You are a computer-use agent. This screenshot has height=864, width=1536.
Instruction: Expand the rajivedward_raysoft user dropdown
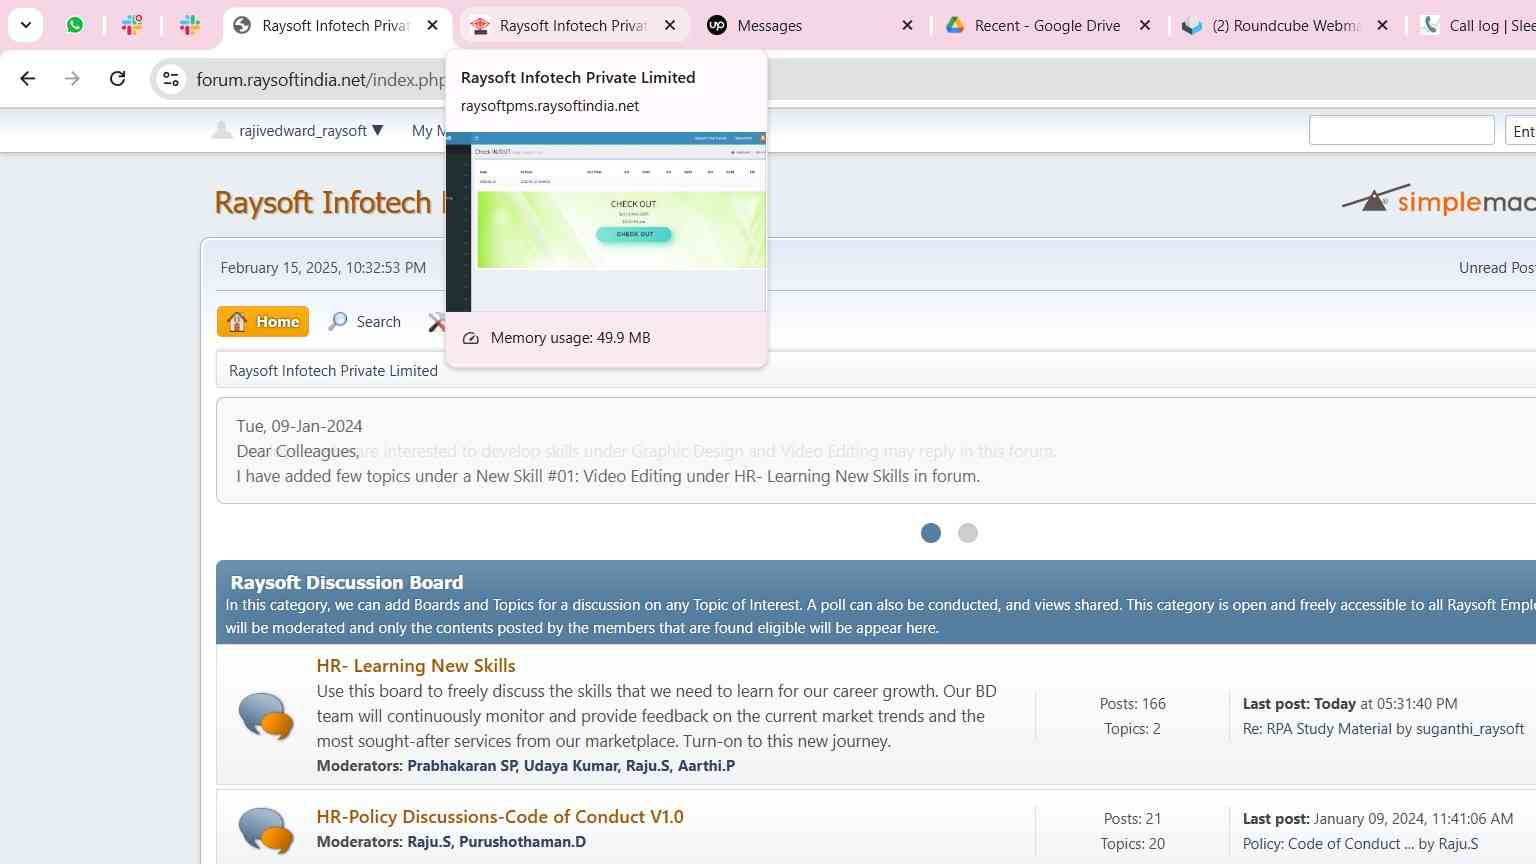tap(310, 131)
